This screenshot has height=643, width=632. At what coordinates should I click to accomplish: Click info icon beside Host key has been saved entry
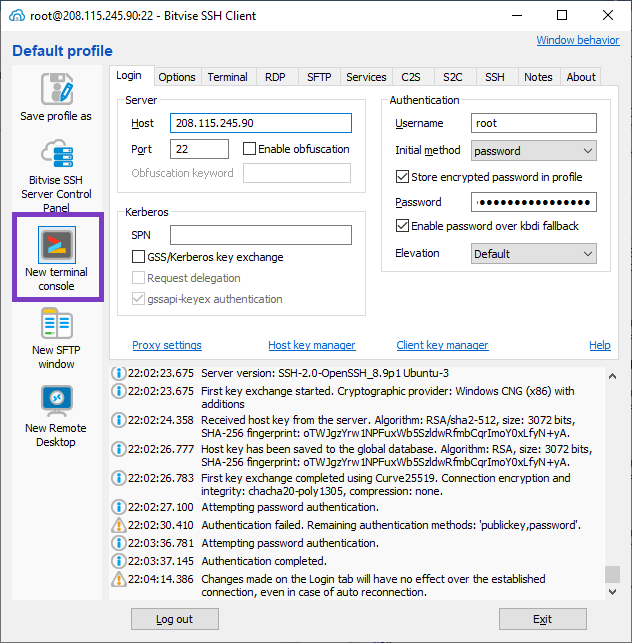[x=119, y=449]
